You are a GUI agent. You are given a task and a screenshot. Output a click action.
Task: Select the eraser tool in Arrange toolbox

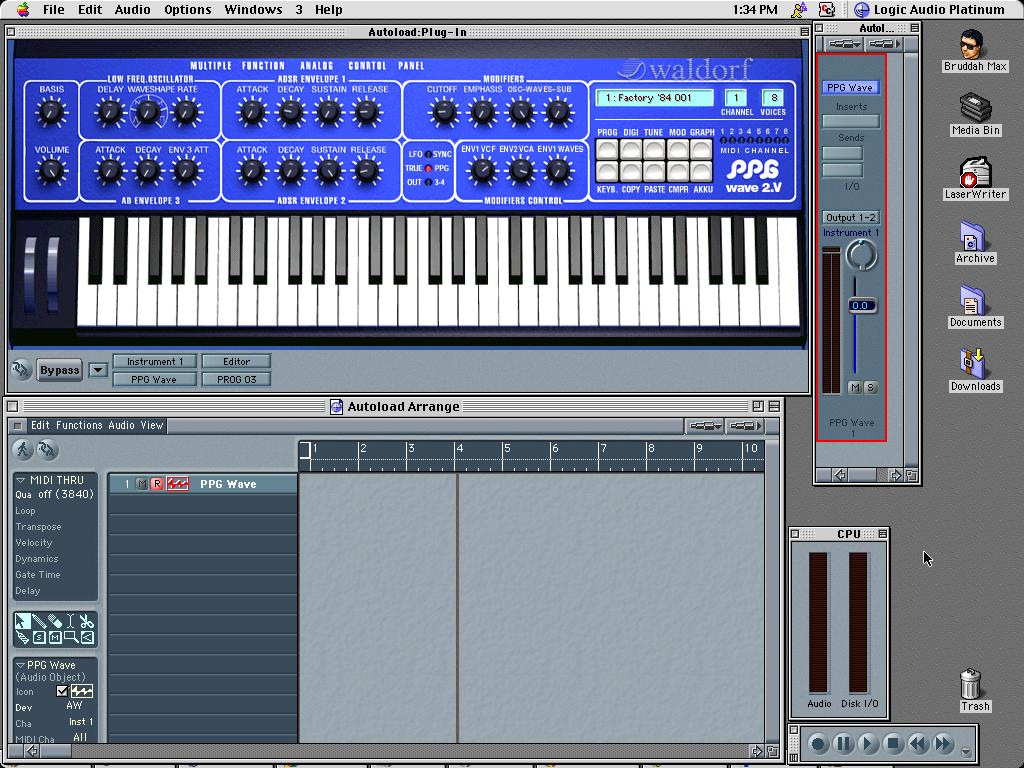pyautogui.click(x=55, y=621)
